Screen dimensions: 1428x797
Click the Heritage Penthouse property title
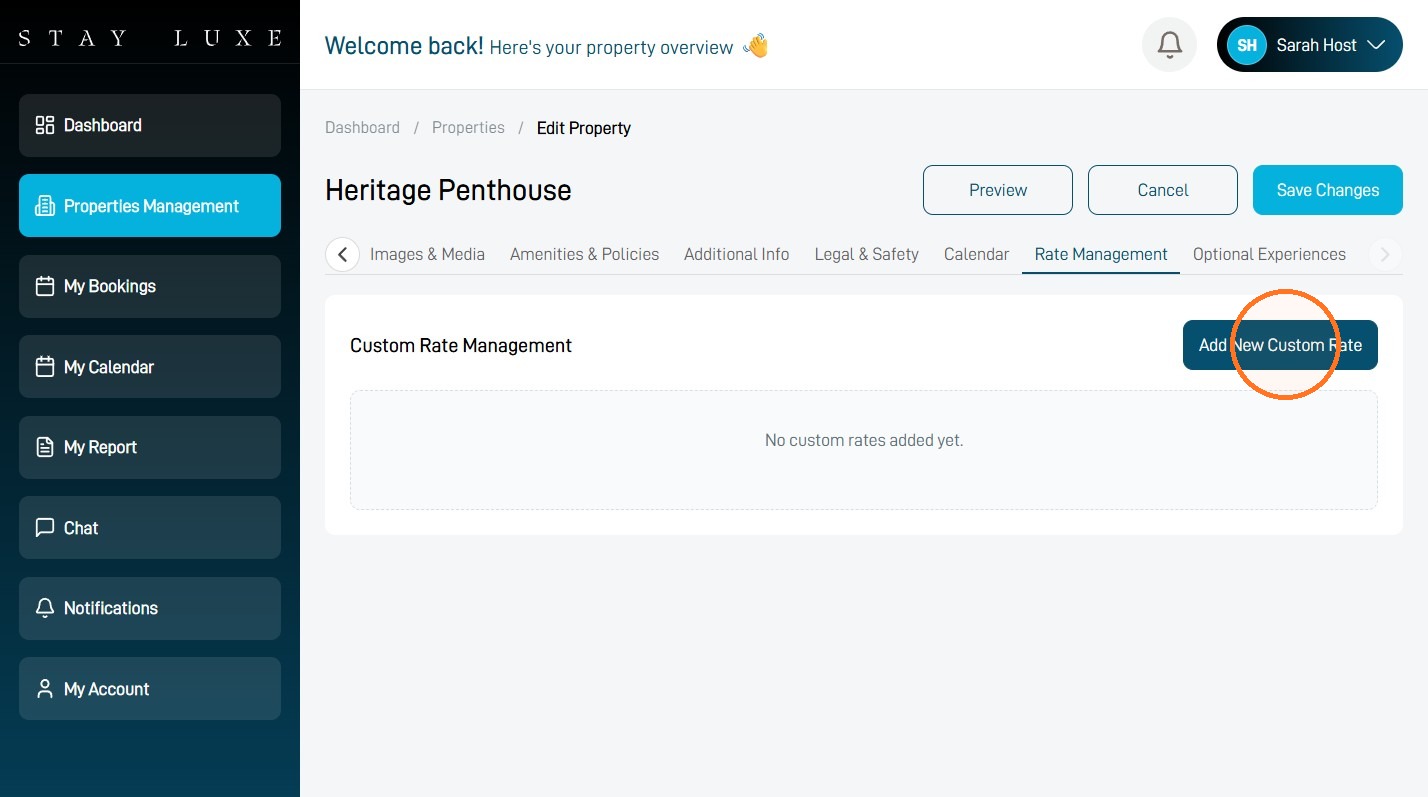tap(448, 190)
